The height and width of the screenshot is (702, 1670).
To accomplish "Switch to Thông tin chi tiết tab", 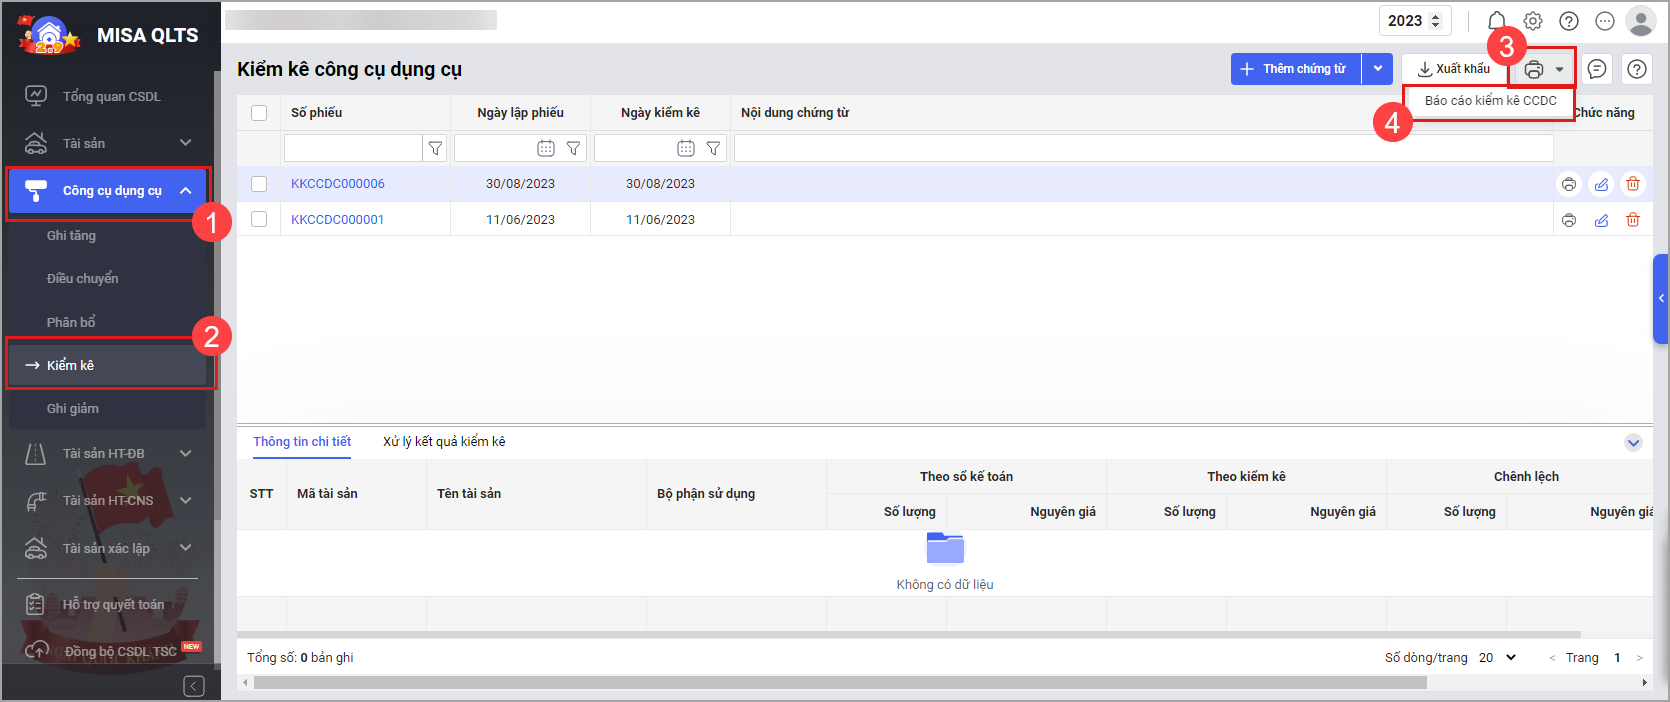I will point(302,442).
